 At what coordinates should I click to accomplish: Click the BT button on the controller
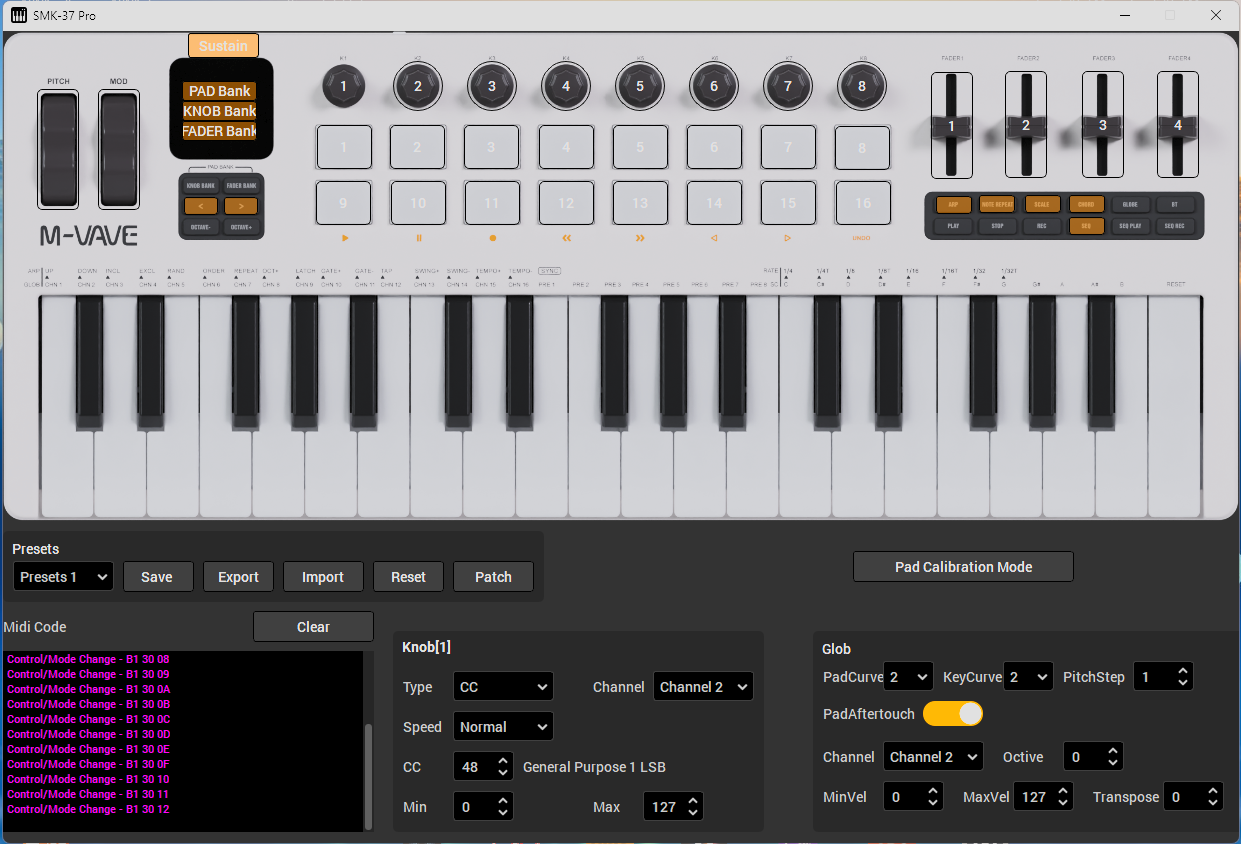click(1174, 204)
